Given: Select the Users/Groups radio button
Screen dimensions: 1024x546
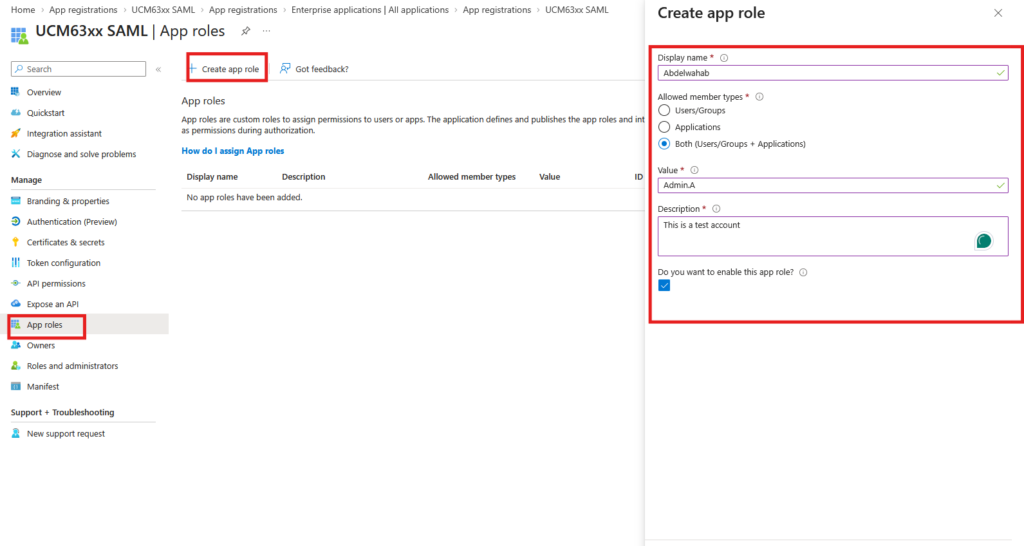Looking at the screenshot, I should coord(664,110).
